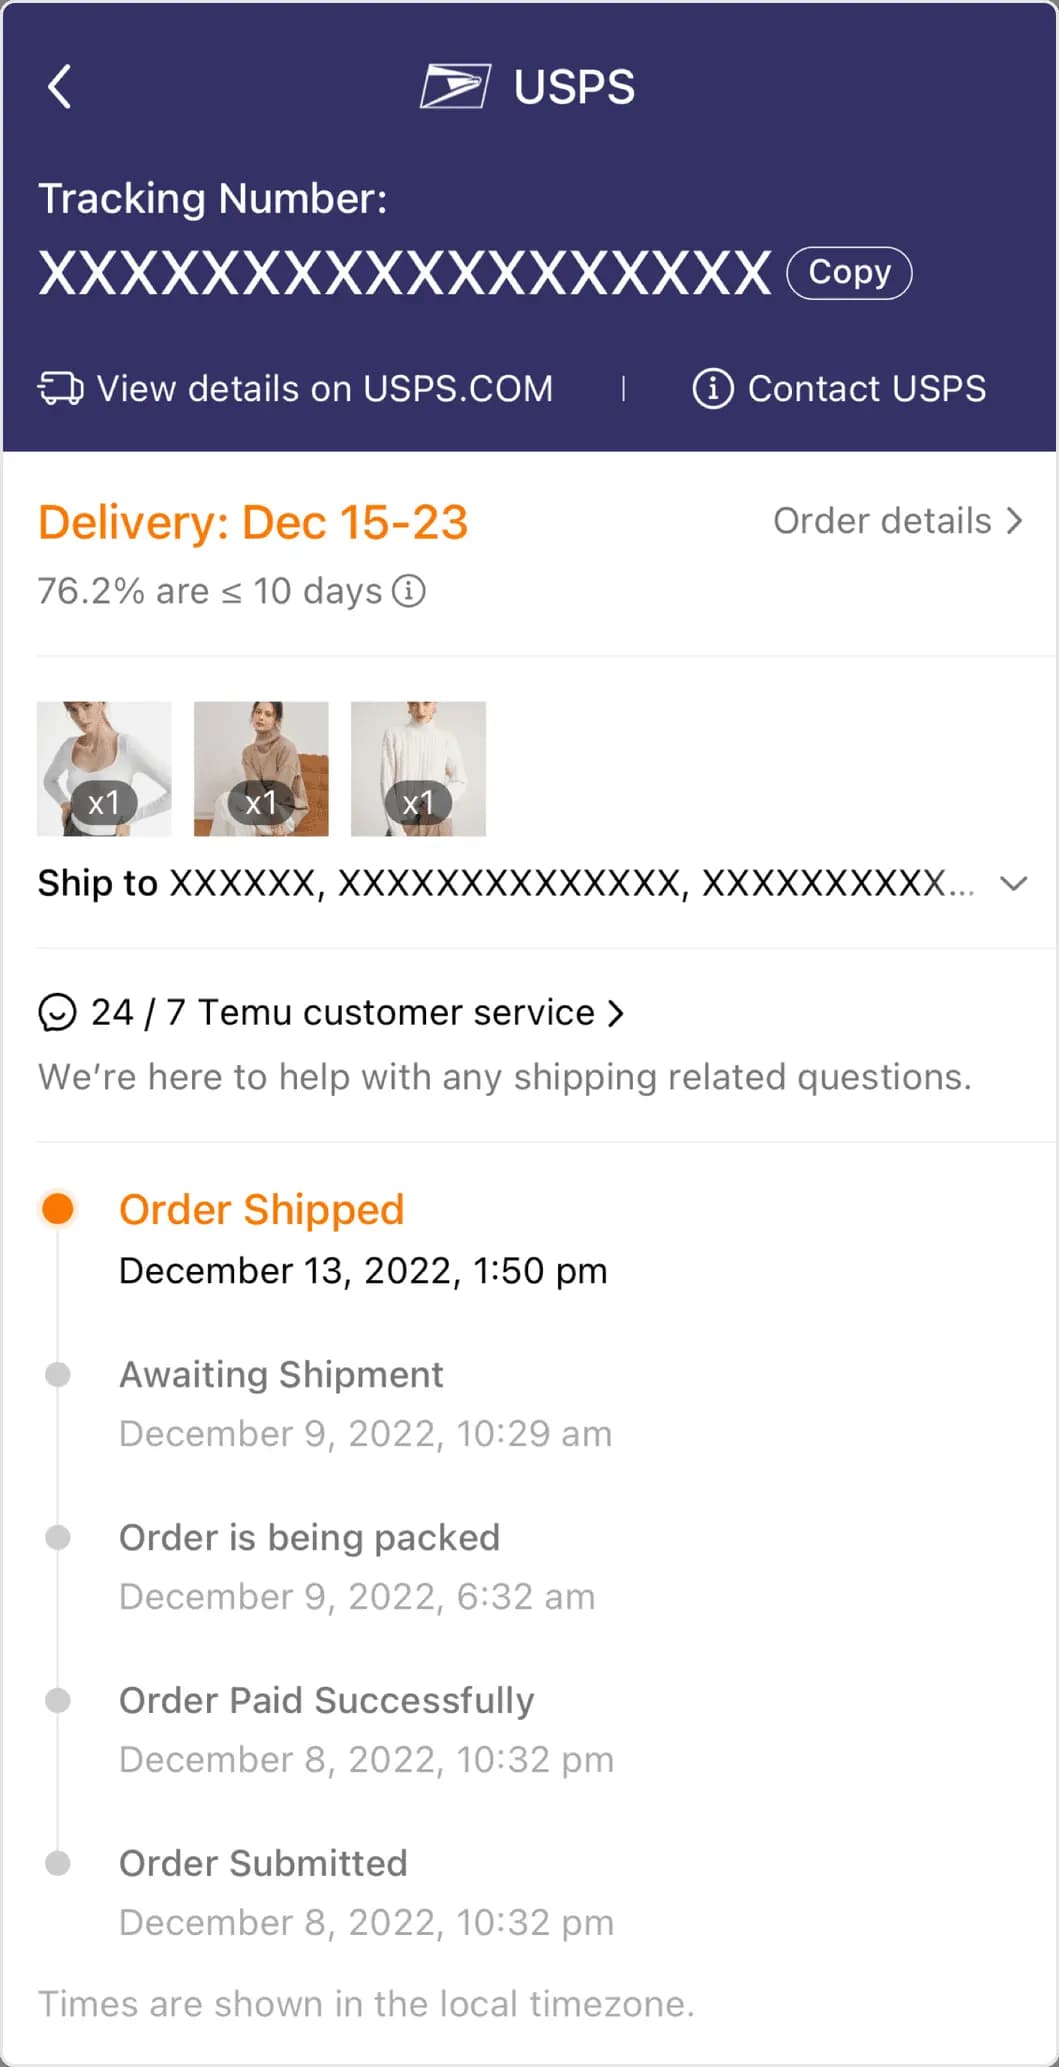1059x2067 pixels.
Task: Copy the tracking number
Action: [x=847, y=271]
